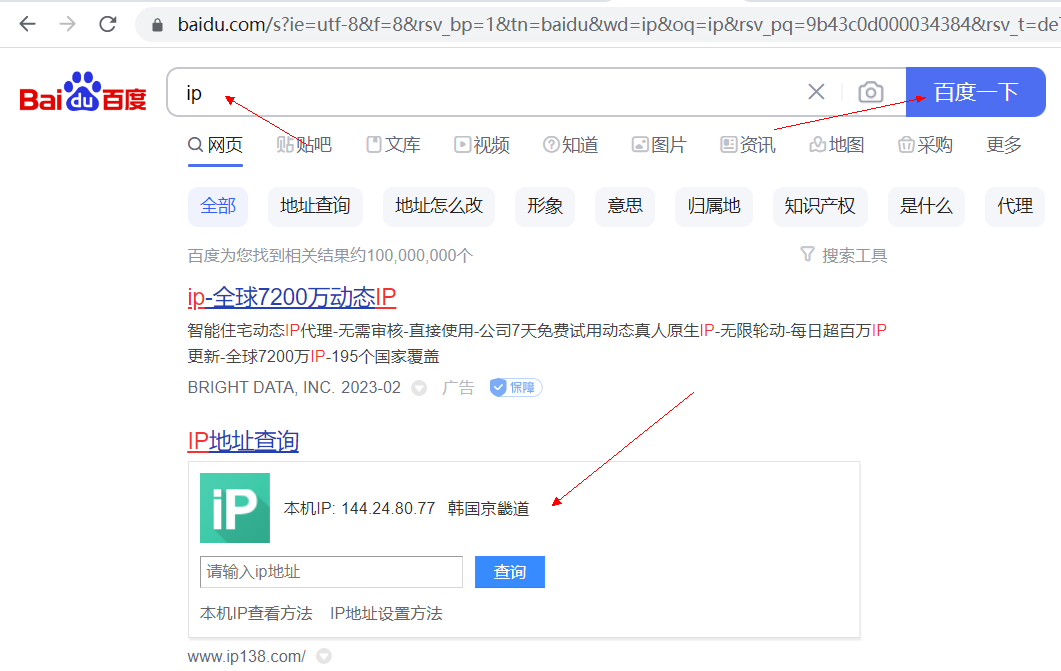Open 搜索工具 filter tools
The height and width of the screenshot is (671, 1061).
(844, 255)
